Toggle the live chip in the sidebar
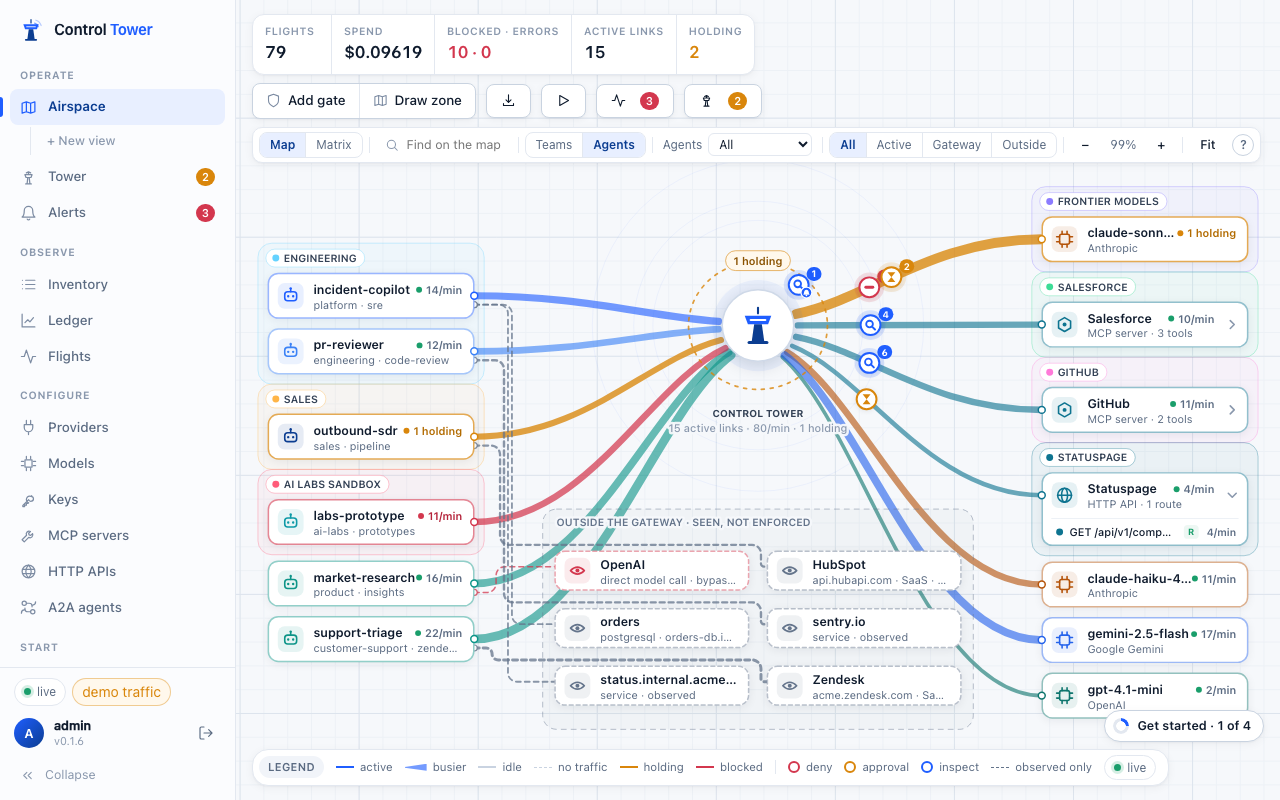This screenshot has height=800, width=1280. pos(40,692)
